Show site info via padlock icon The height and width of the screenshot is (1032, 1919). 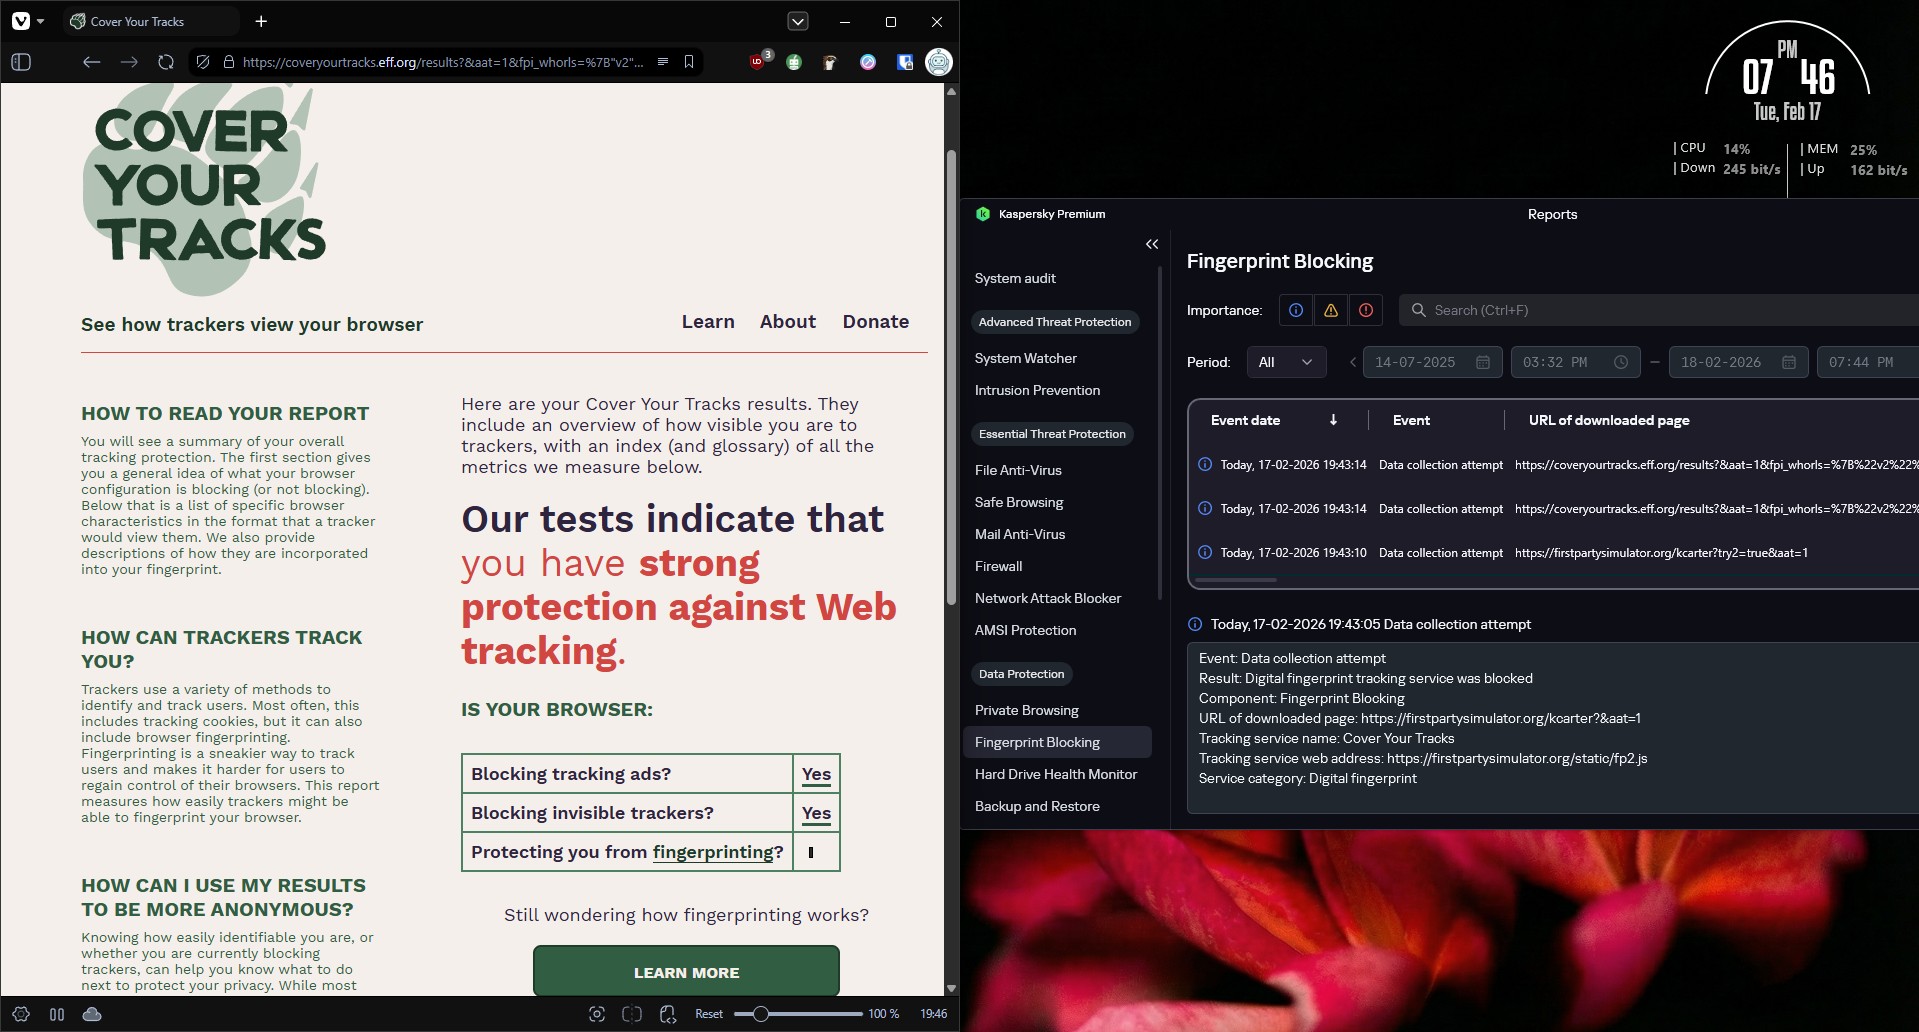pos(229,62)
